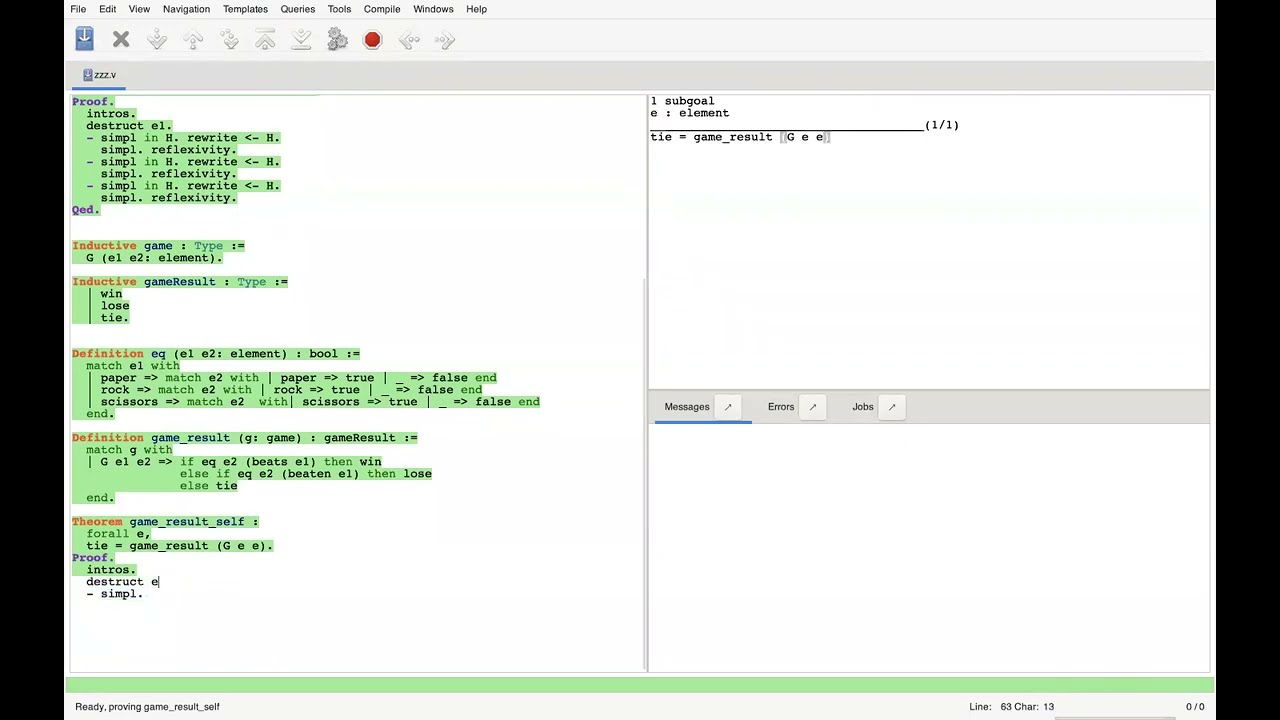Click the '| lose' constructor line
Image resolution: width=1280 pixels, height=720 pixels.
pyautogui.click(x=108, y=306)
